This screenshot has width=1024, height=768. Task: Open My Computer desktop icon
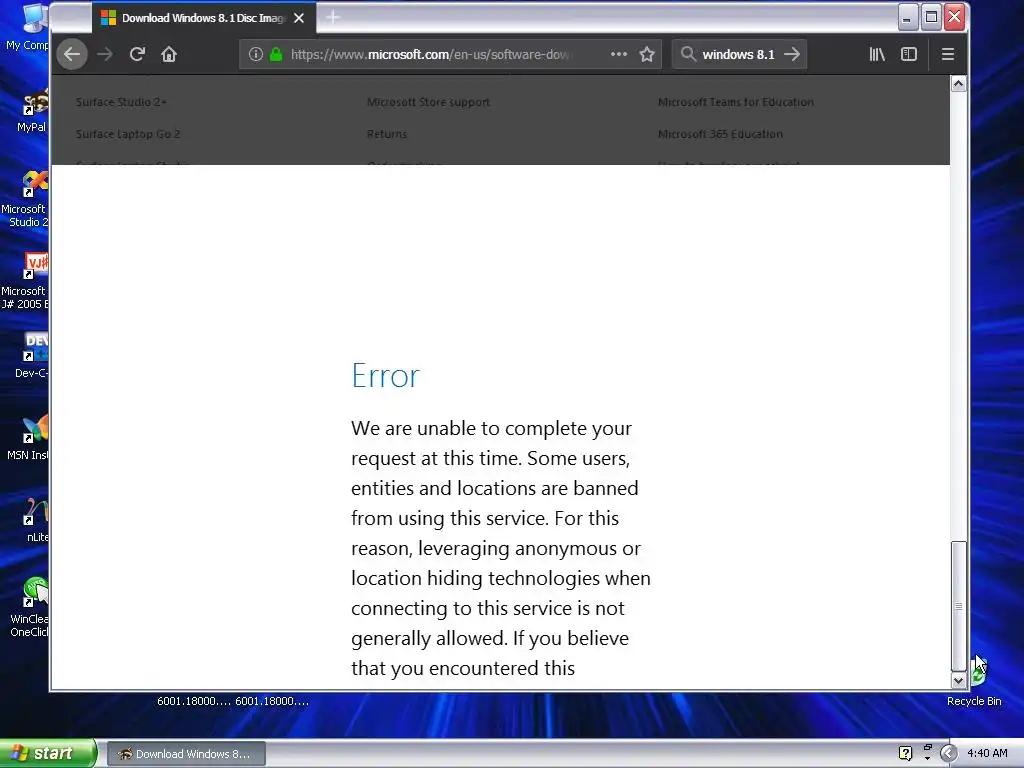(x=27, y=28)
